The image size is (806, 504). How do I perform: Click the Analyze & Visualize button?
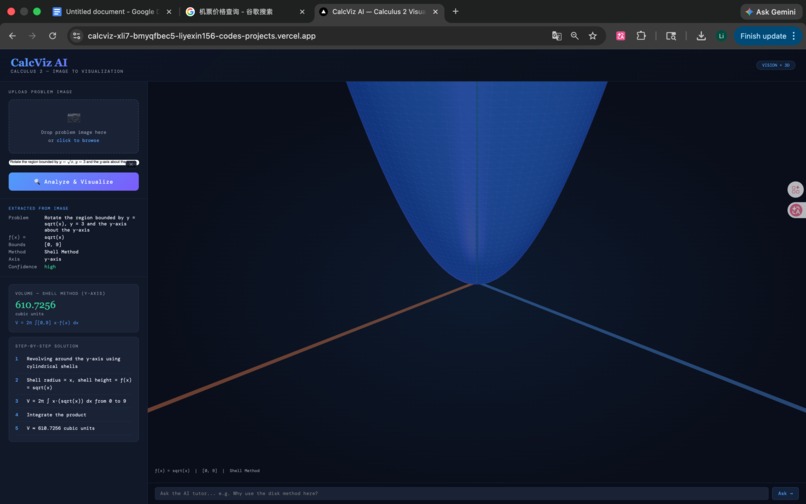[x=74, y=182]
